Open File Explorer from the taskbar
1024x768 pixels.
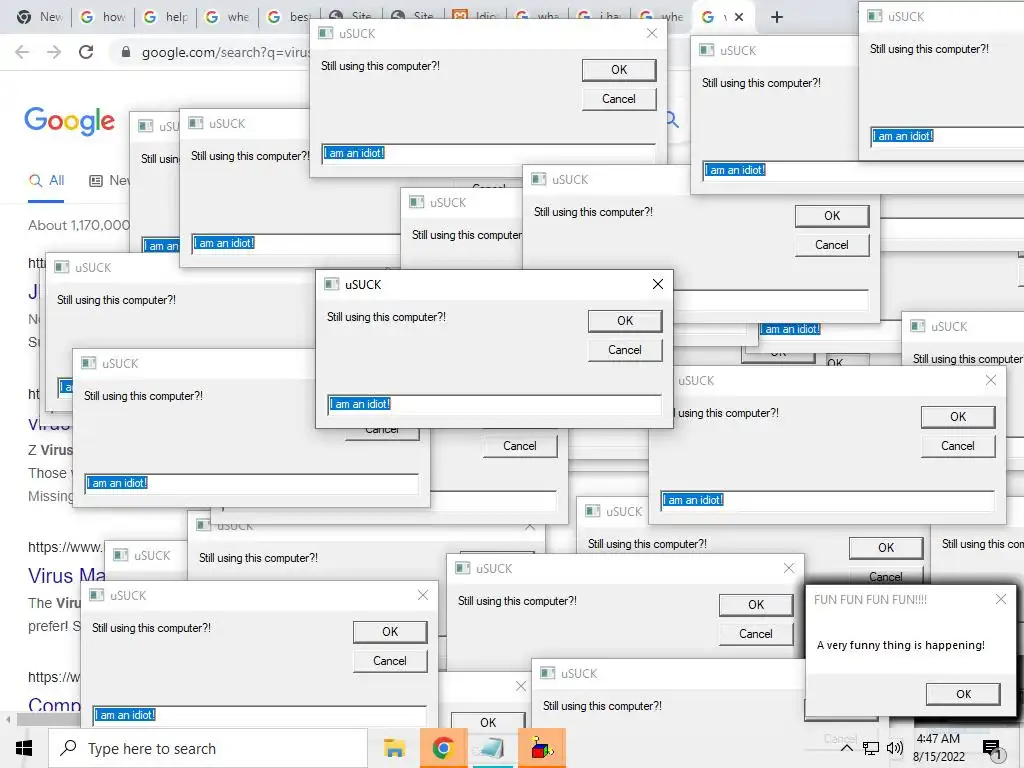coord(394,748)
